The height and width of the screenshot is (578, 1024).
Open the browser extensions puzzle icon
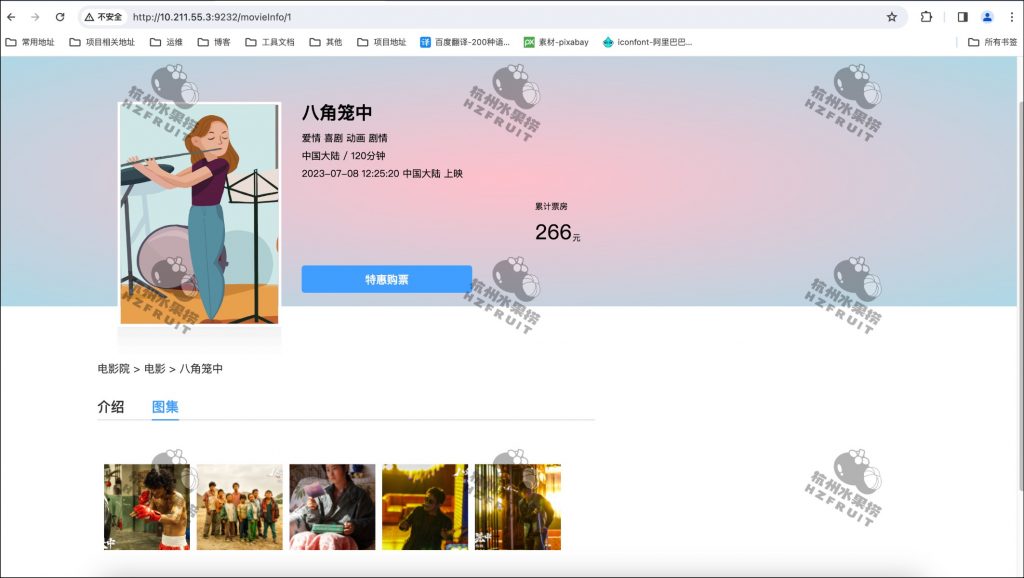pyautogui.click(x=925, y=17)
